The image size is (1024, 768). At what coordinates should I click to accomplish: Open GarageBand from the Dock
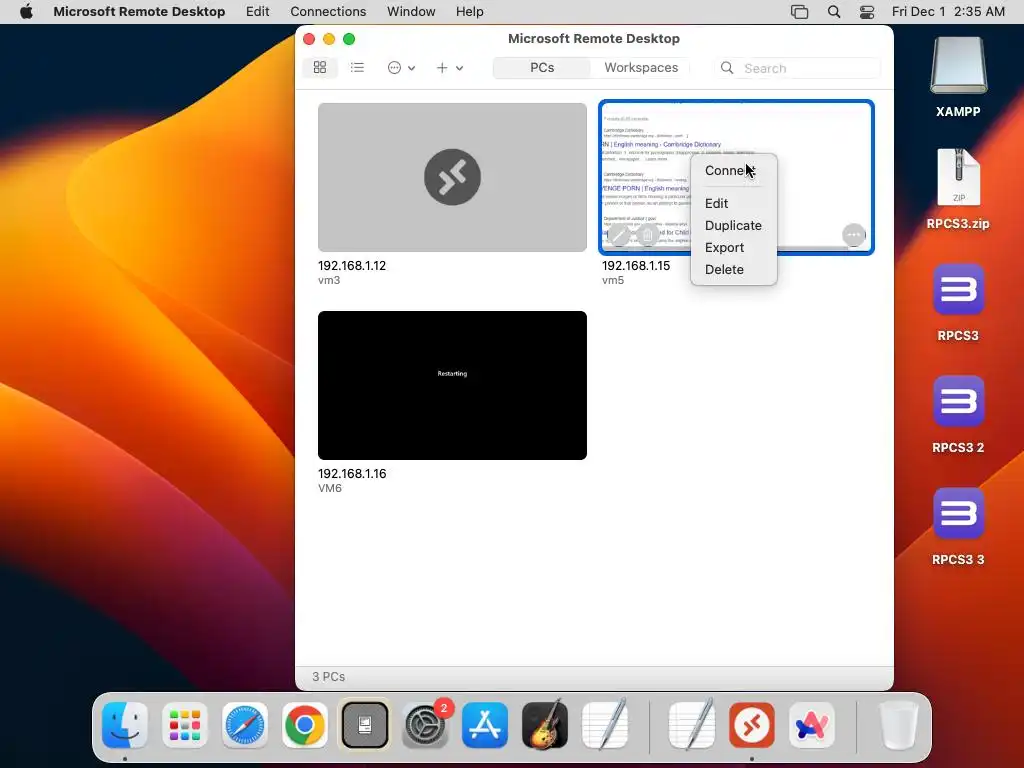(x=545, y=725)
